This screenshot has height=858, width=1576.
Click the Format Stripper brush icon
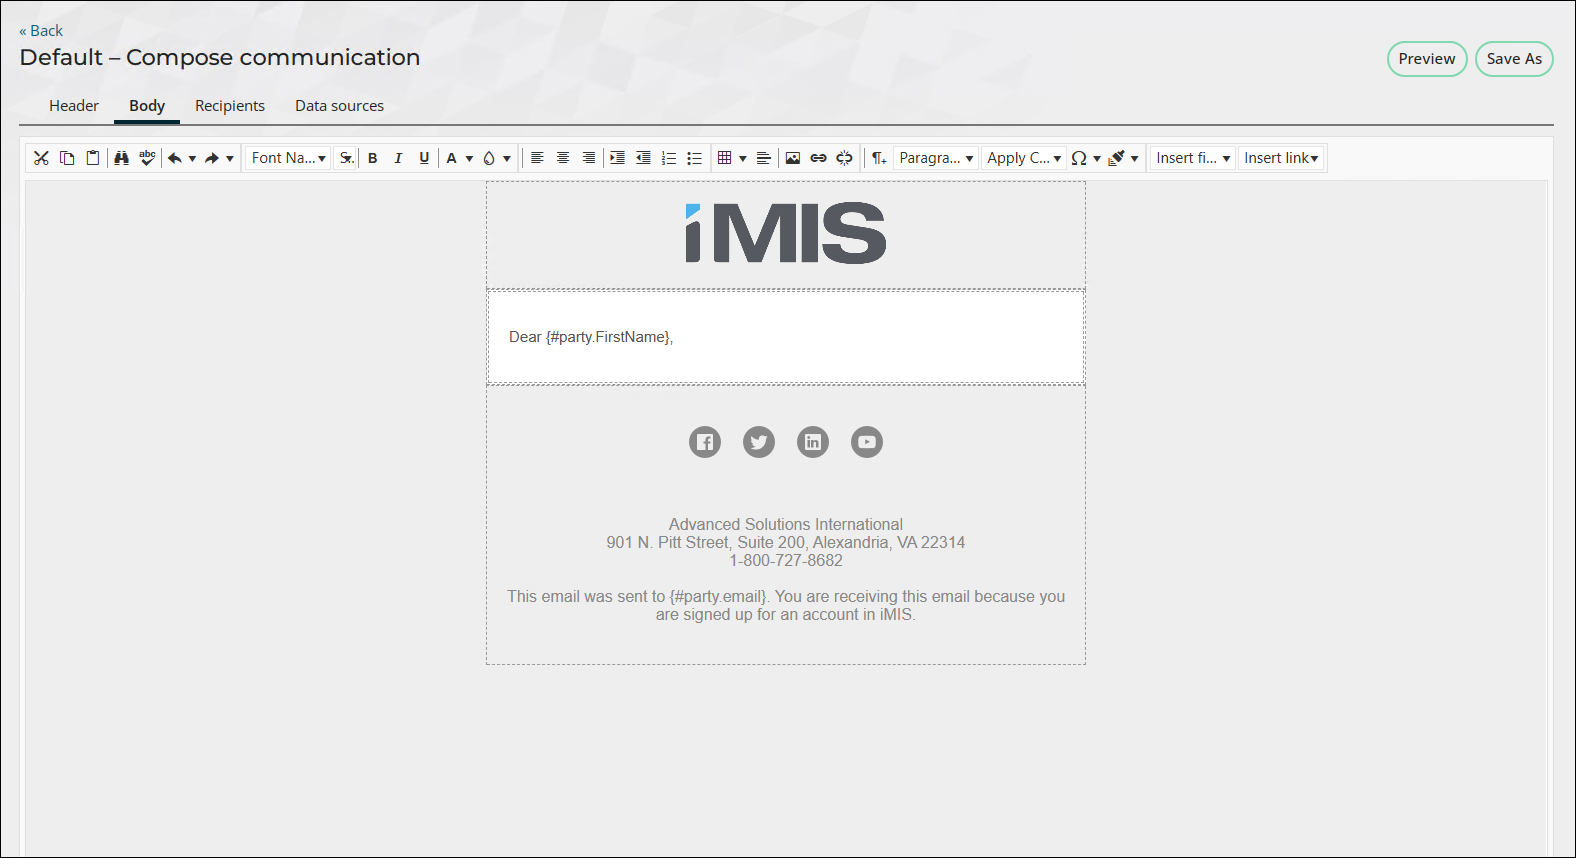[x=1117, y=158]
